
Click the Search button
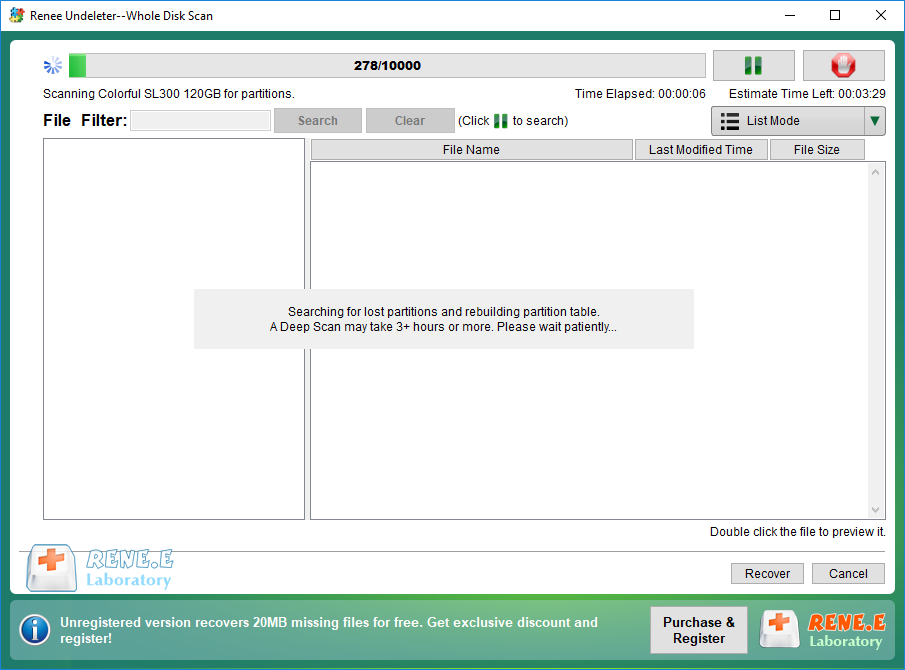pyautogui.click(x=317, y=121)
